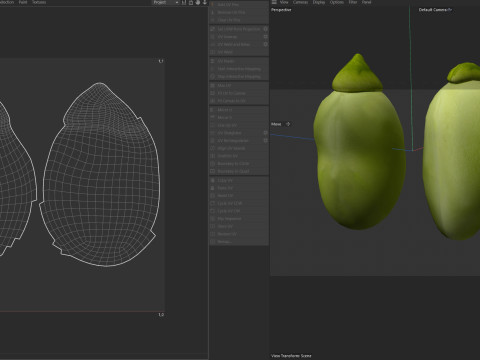Open options gear for UV Rectangularize row

pos(266,141)
